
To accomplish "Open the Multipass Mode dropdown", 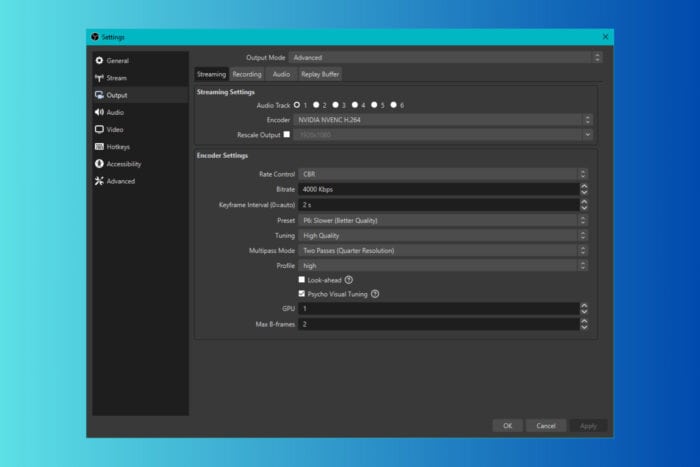I will pyautogui.click(x=443, y=251).
